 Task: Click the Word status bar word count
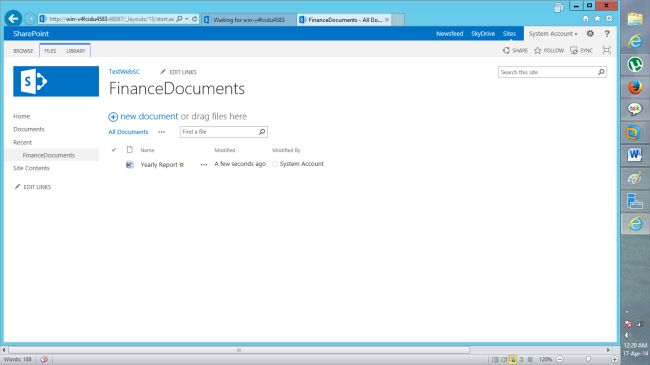(x=17, y=359)
